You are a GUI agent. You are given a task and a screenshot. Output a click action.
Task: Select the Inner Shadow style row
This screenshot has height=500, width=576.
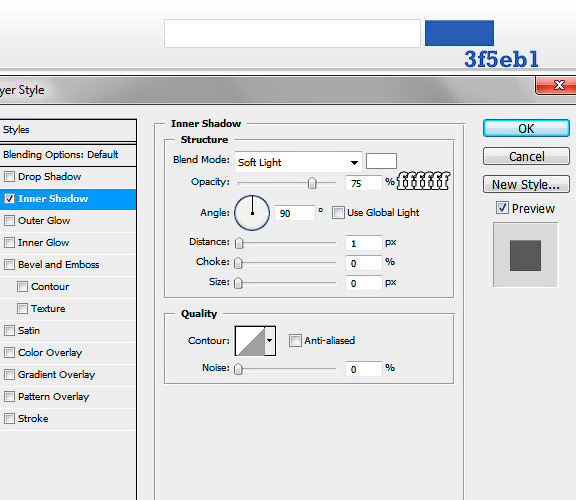pos(68,199)
